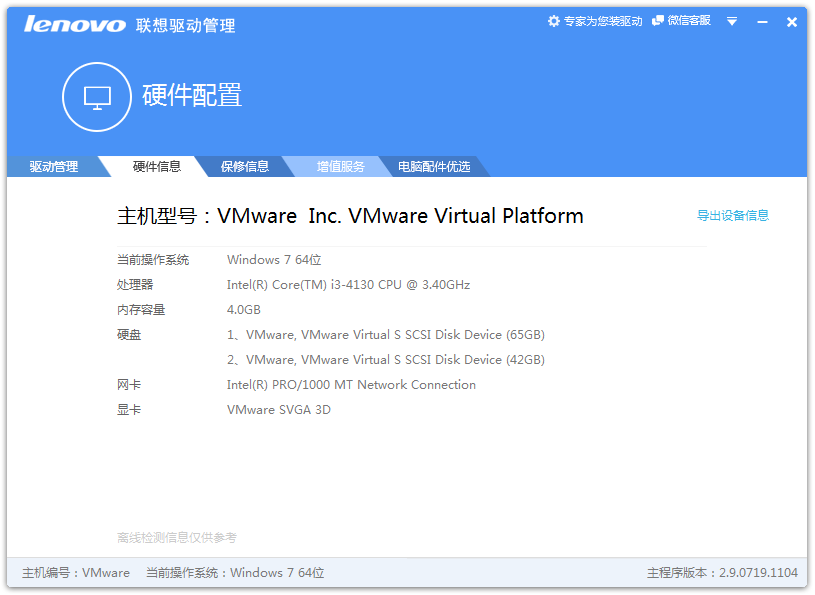Screen dimensions: 815x595
Task: Select the 65GB SCSI disk device entry
Action: pos(386,335)
